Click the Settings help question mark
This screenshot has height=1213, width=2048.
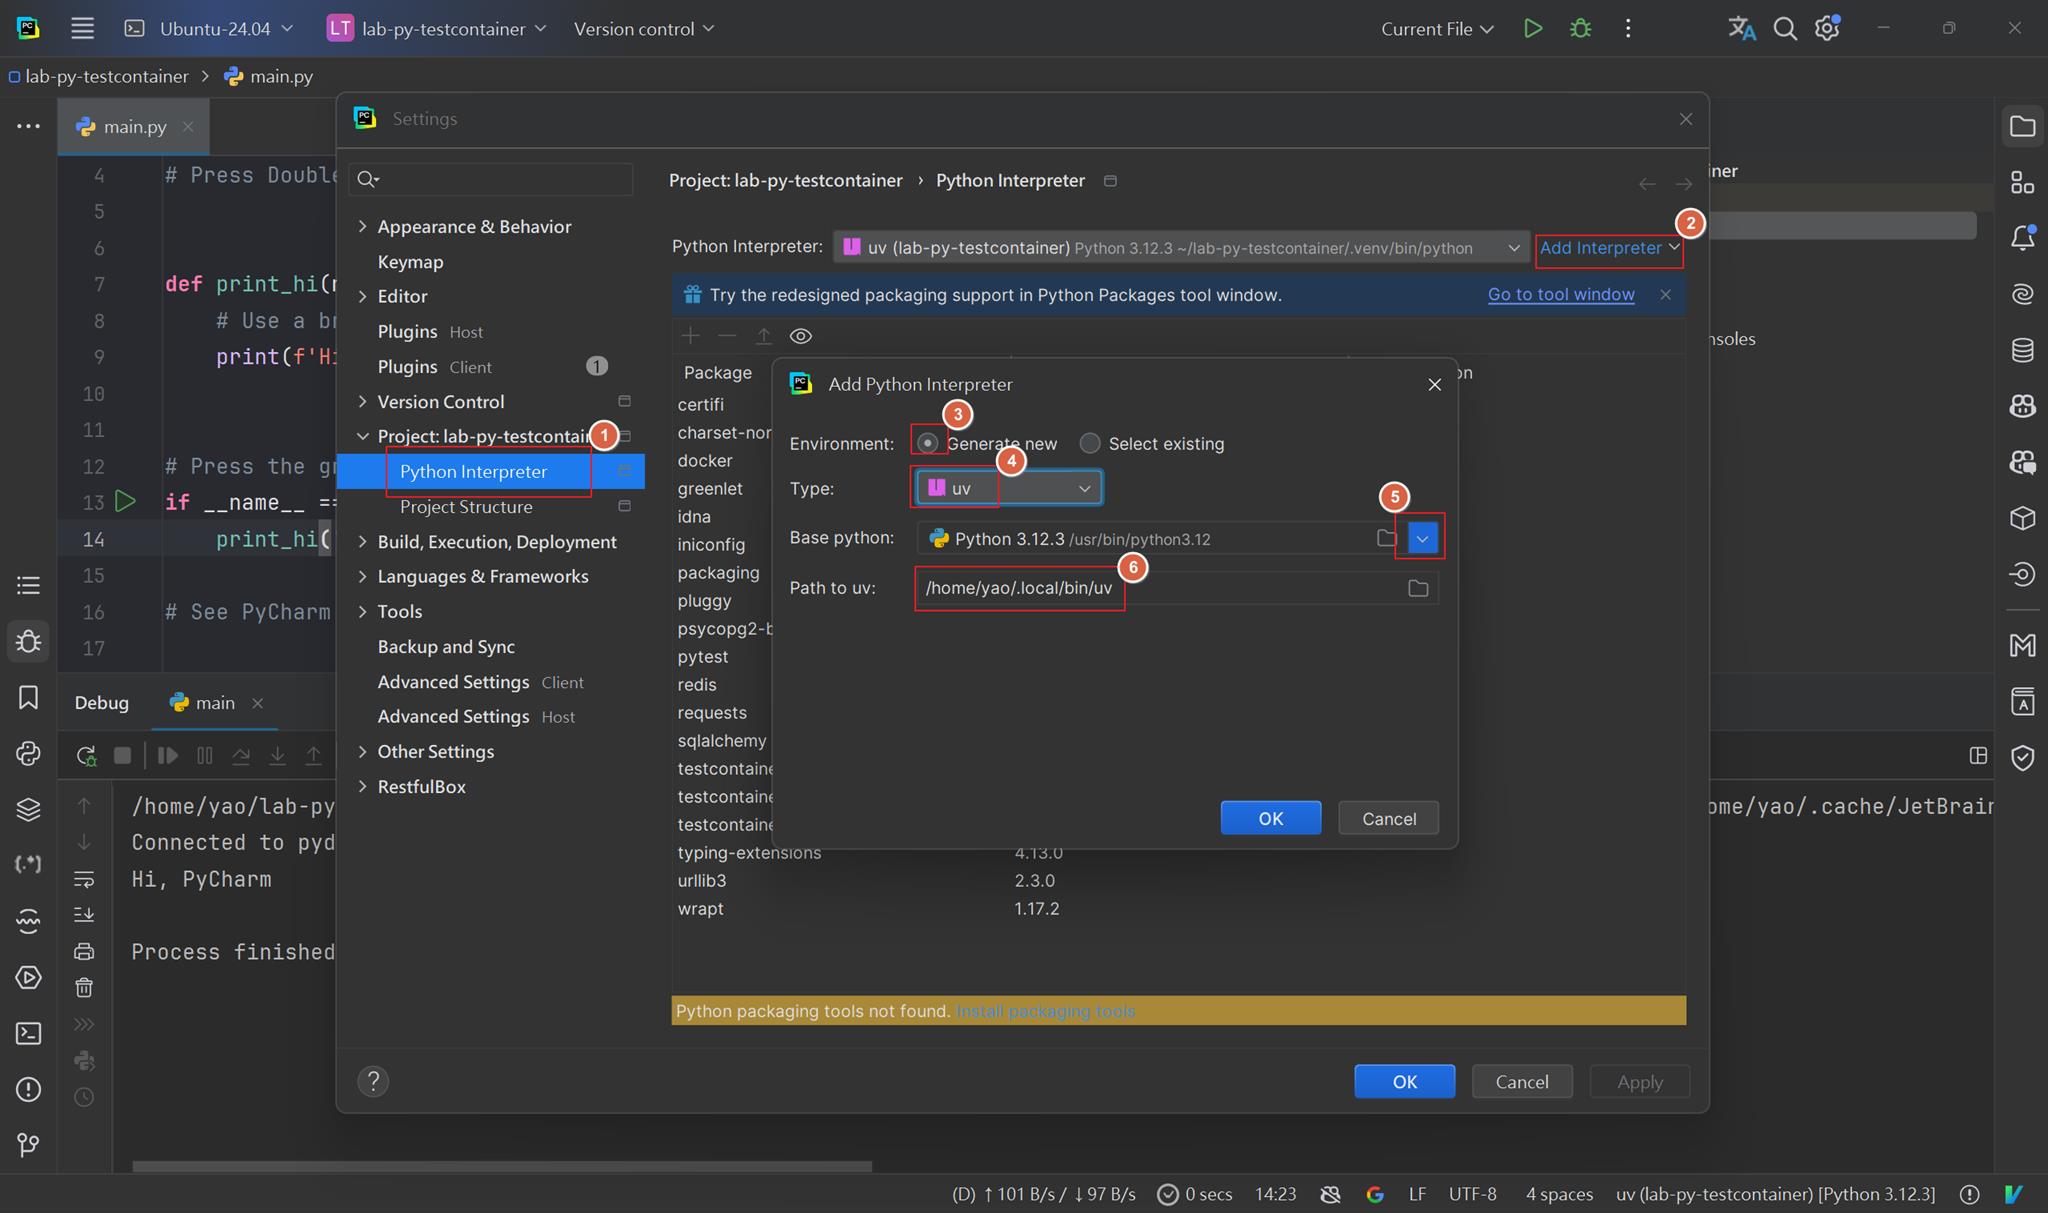[x=373, y=1081]
